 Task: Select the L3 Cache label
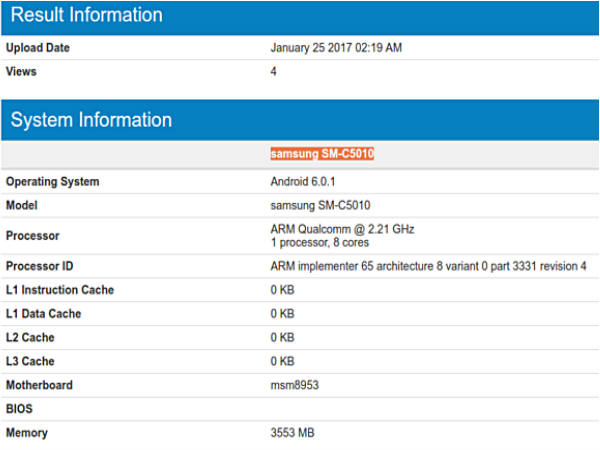pyautogui.click(x=30, y=361)
